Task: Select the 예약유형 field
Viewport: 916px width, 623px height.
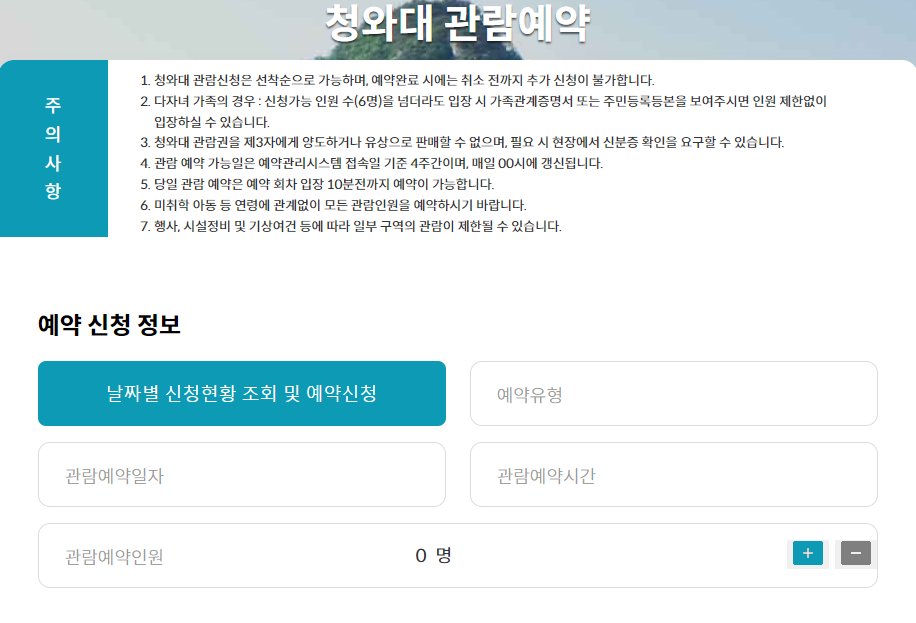Action: (x=674, y=393)
